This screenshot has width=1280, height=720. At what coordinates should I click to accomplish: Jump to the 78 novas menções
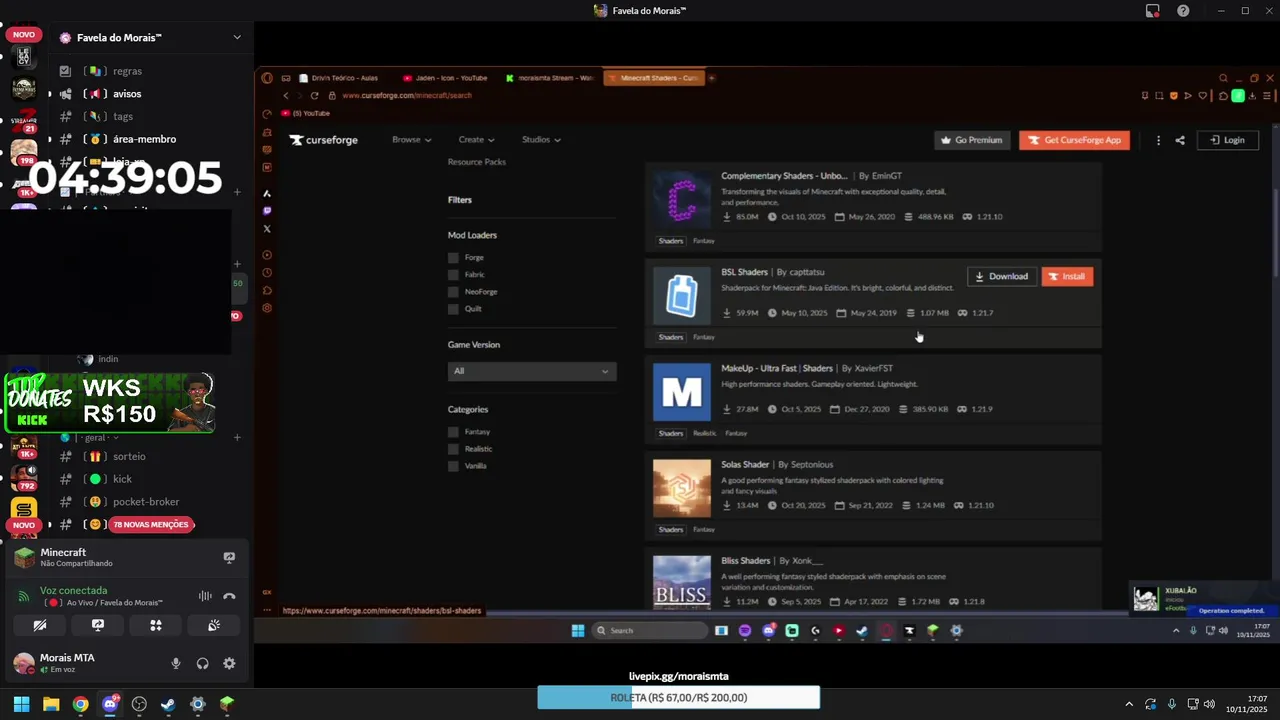(151, 524)
